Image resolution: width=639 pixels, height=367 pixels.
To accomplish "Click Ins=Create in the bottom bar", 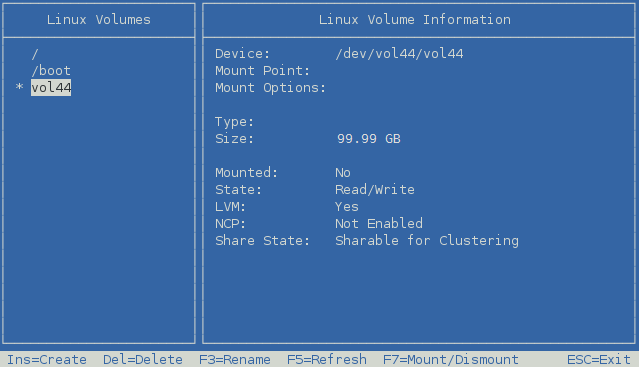I will [x=46, y=360].
